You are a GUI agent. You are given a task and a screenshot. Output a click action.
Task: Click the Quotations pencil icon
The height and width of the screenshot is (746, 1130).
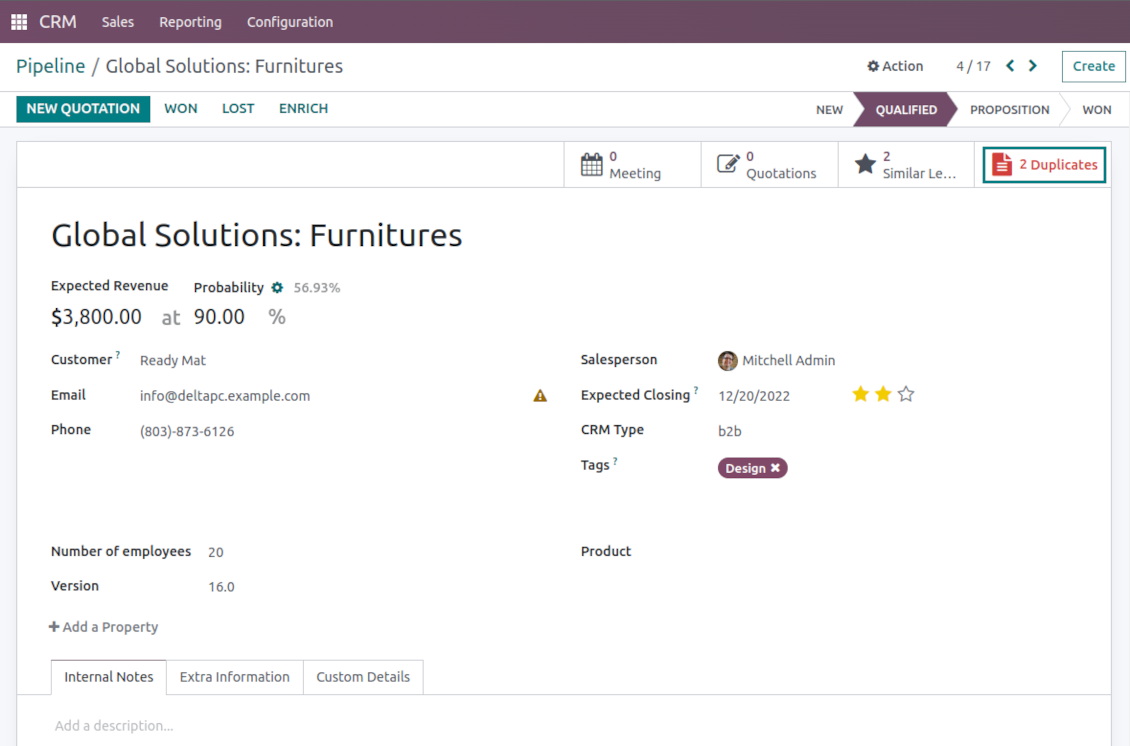728,165
